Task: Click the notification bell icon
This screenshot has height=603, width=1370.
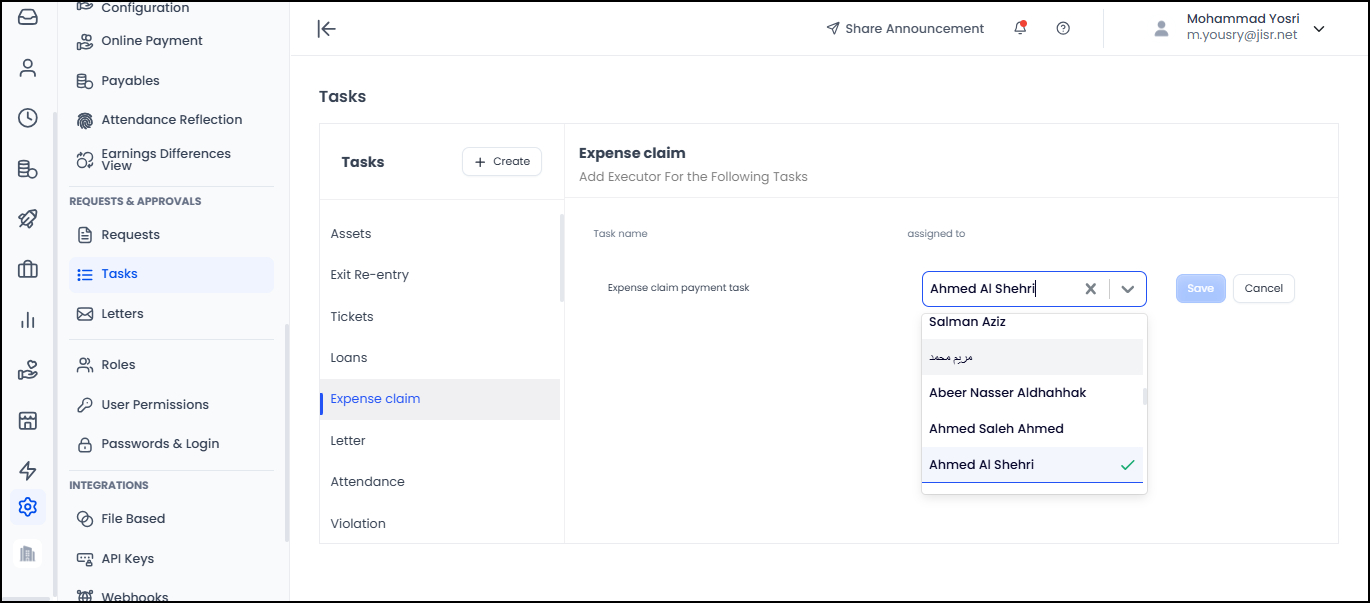Action: point(1020,28)
